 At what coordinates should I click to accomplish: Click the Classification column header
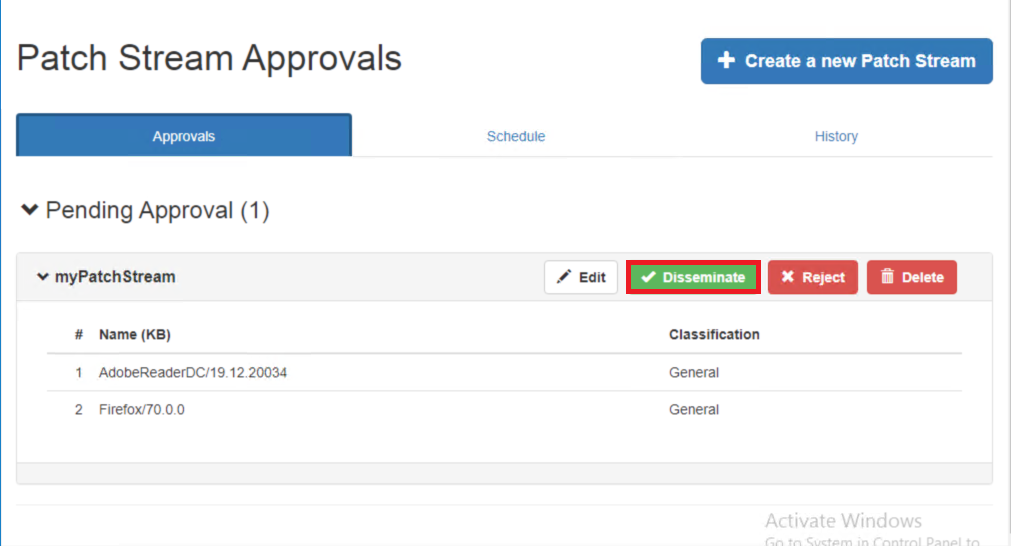tap(714, 334)
